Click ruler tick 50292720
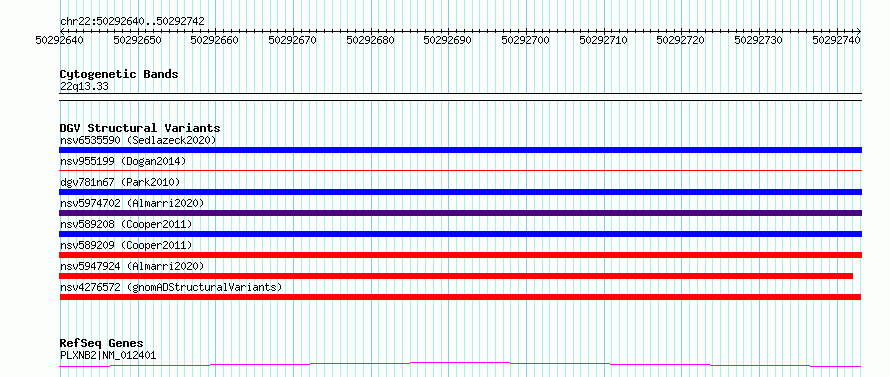This screenshot has width=890, height=377. click(x=681, y=40)
